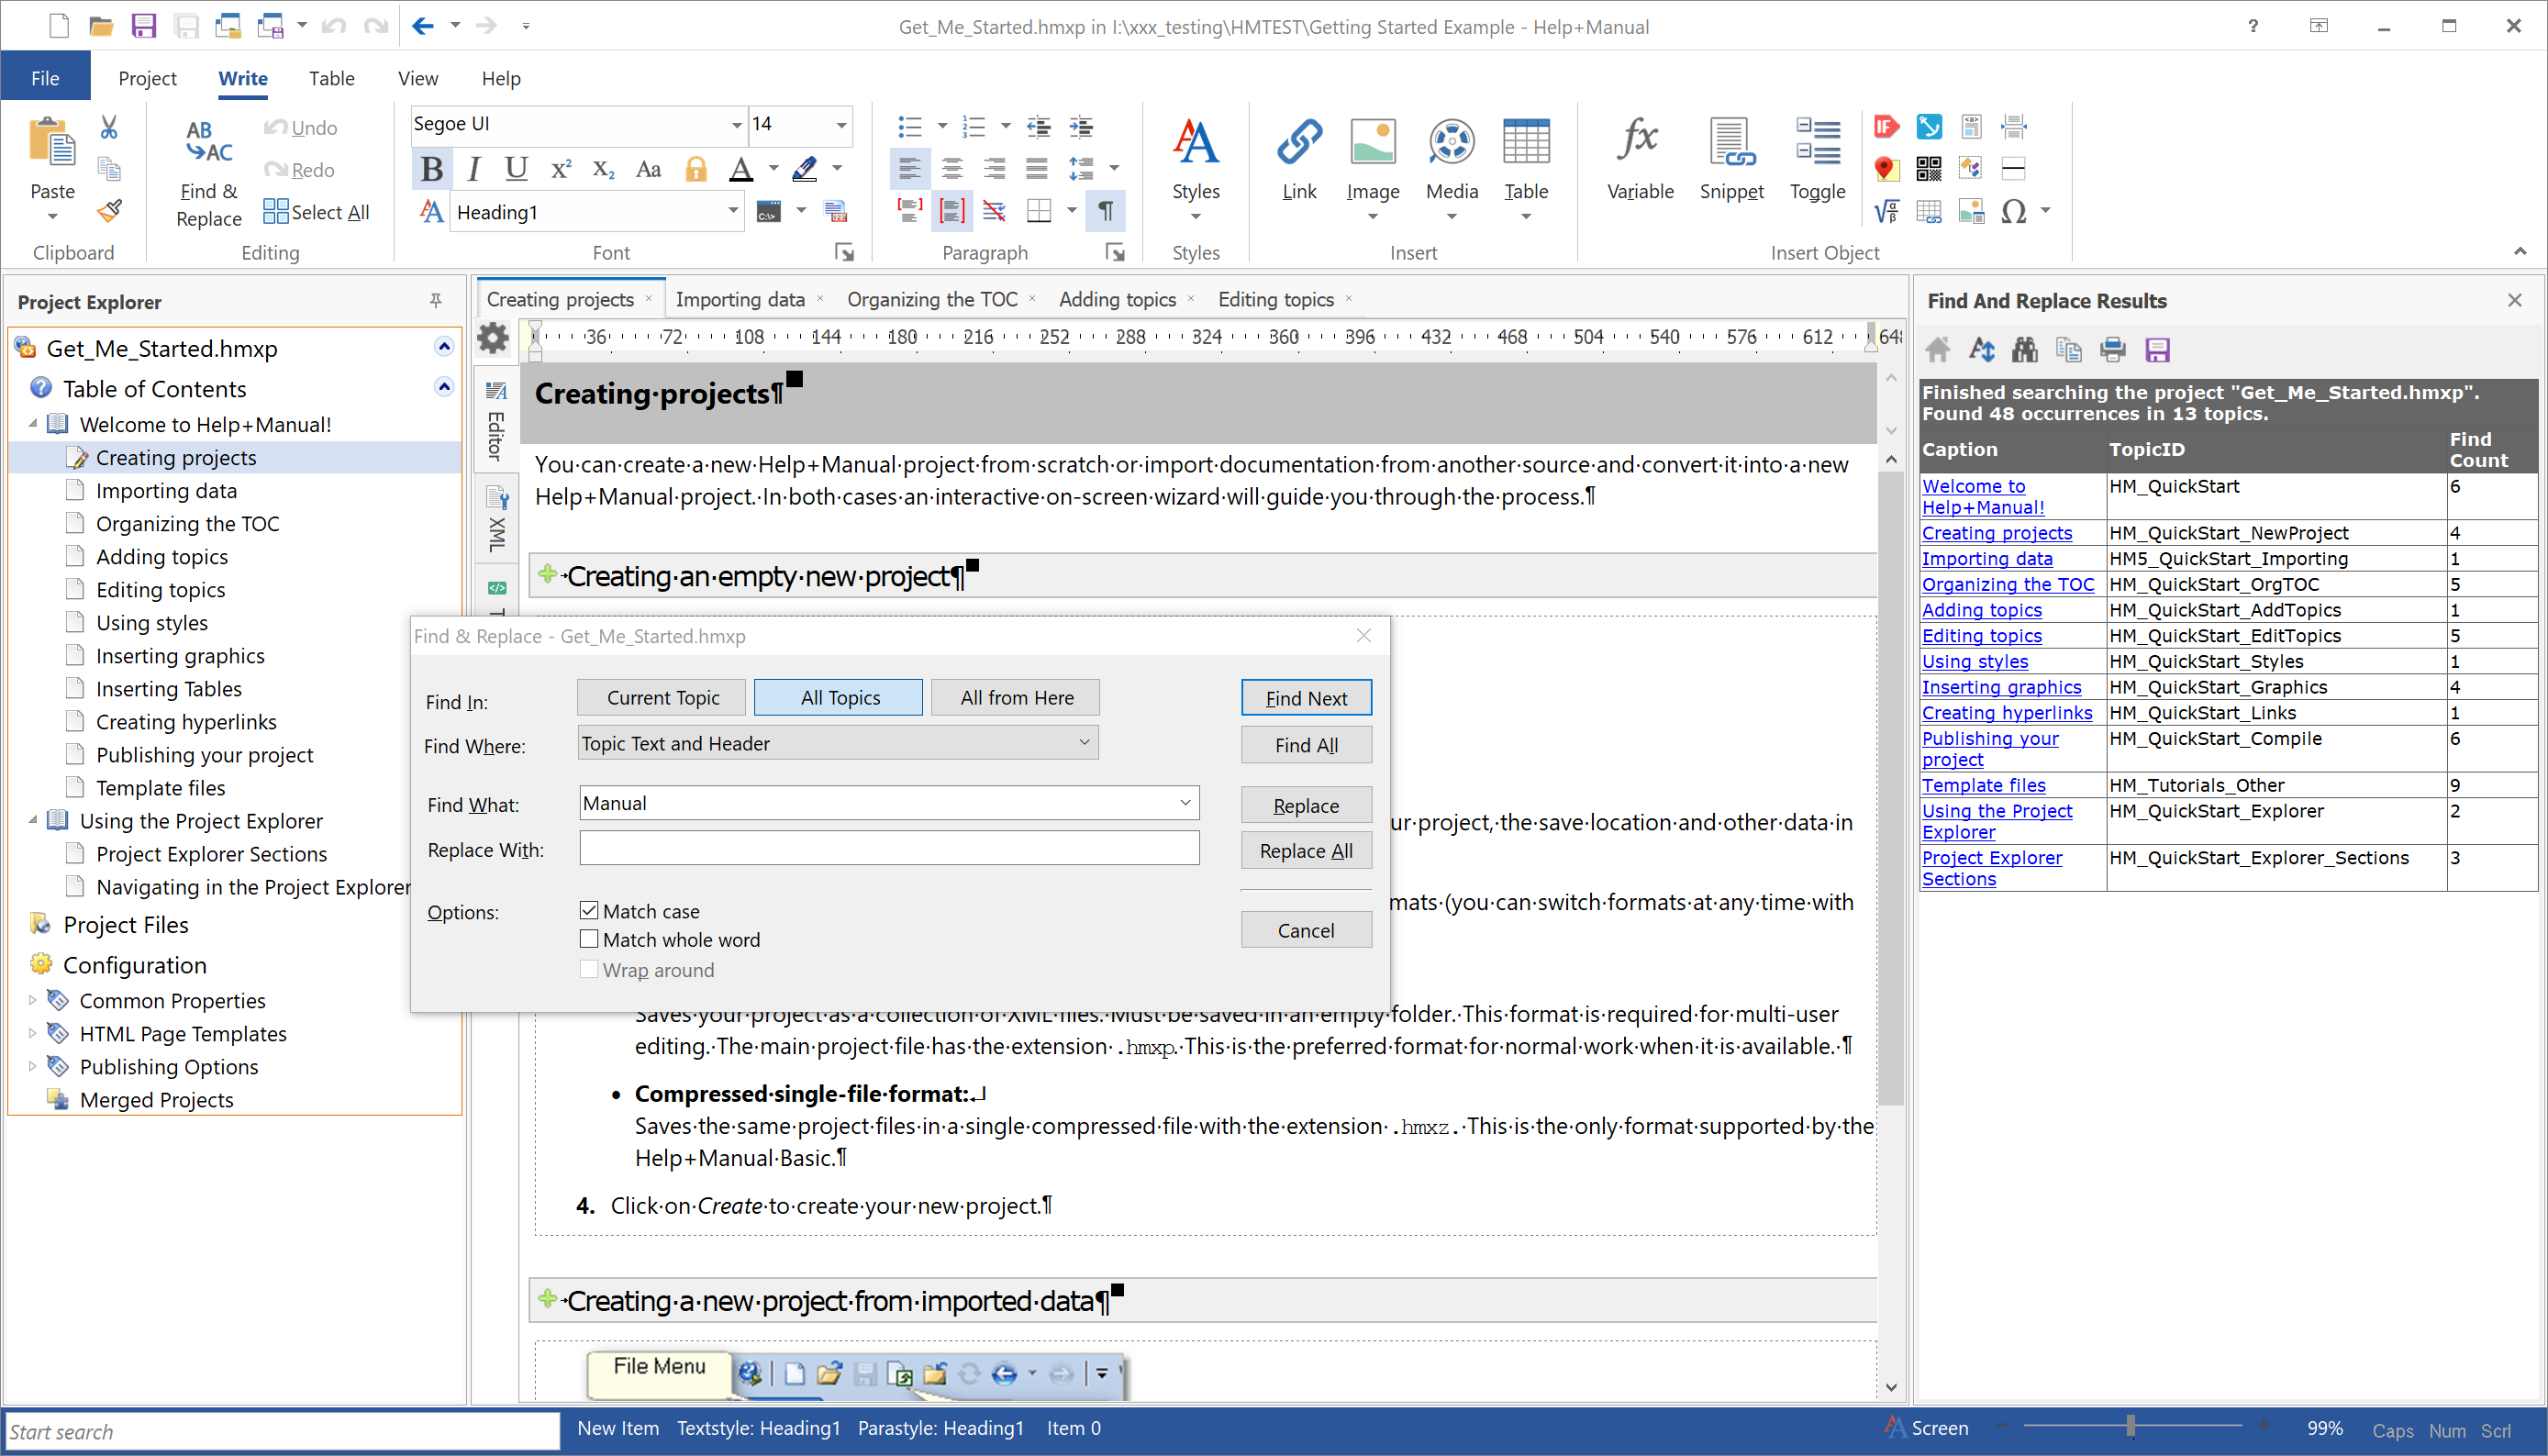Screen dimensions: 2548x1456
Task: Click the superscript icon
Action: [x=561, y=169]
